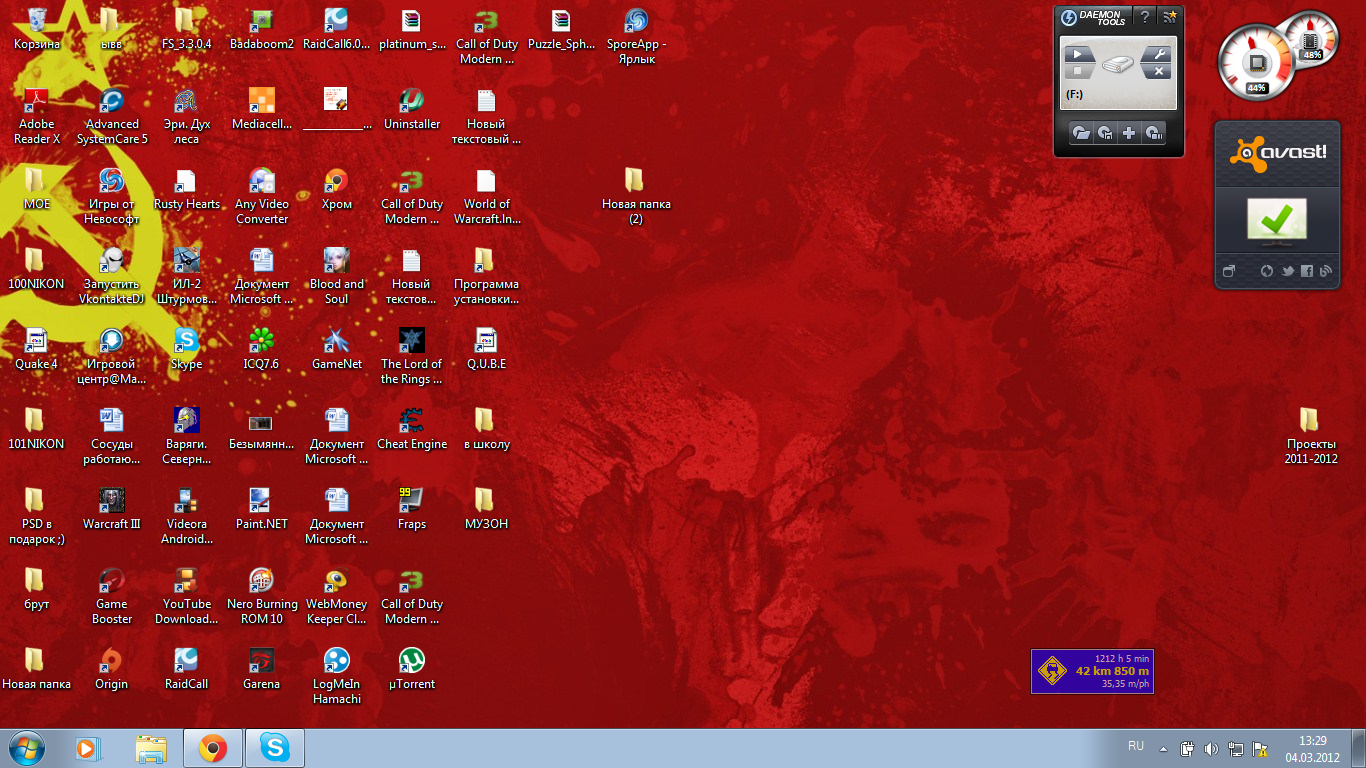Launch Game Booster shortcut
The height and width of the screenshot is (768, 1366).
point(112,595)
